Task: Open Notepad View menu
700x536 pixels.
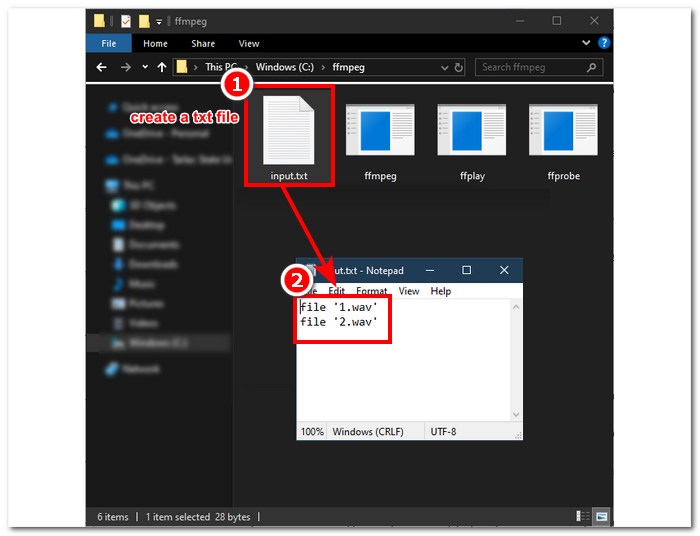Action: pyautogui.click(x=408, y=291)
